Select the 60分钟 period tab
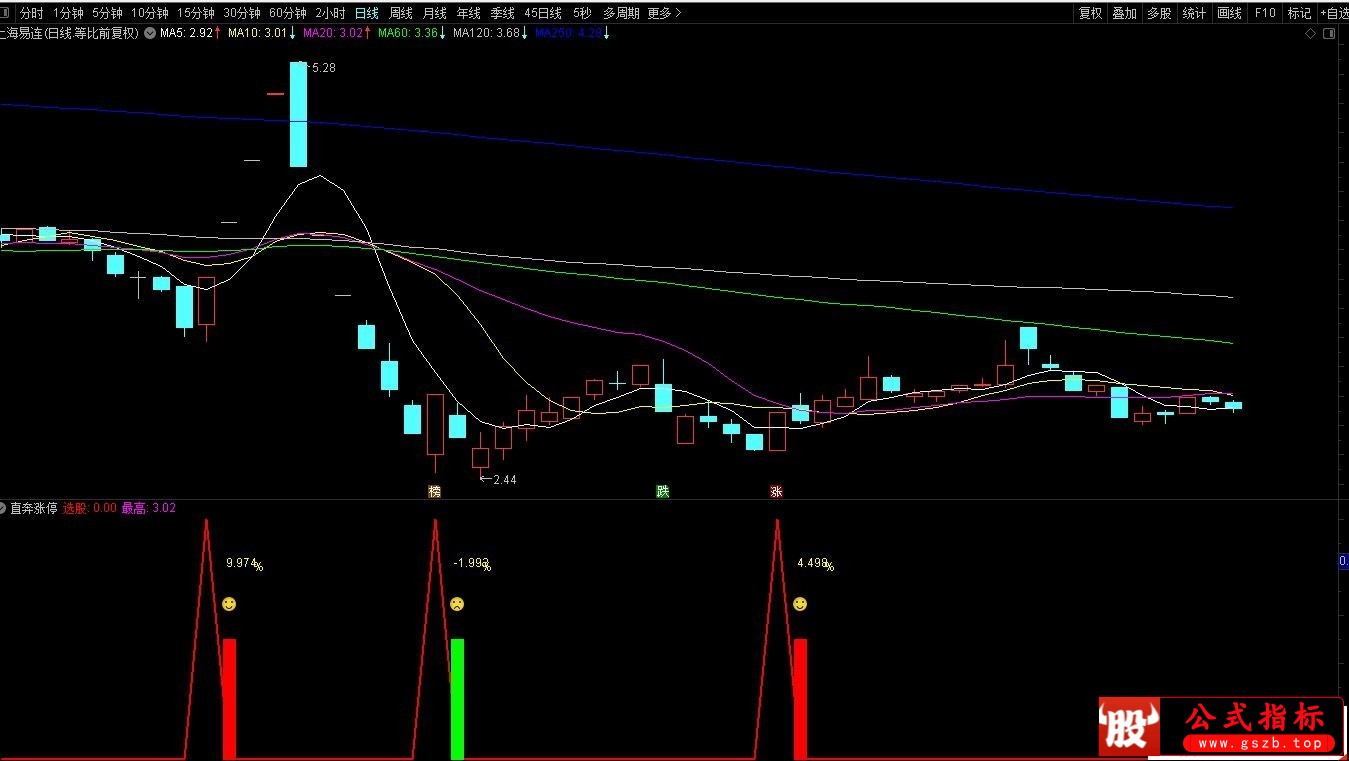Screen dimensions: 1349x761 (x=288, y=13)
